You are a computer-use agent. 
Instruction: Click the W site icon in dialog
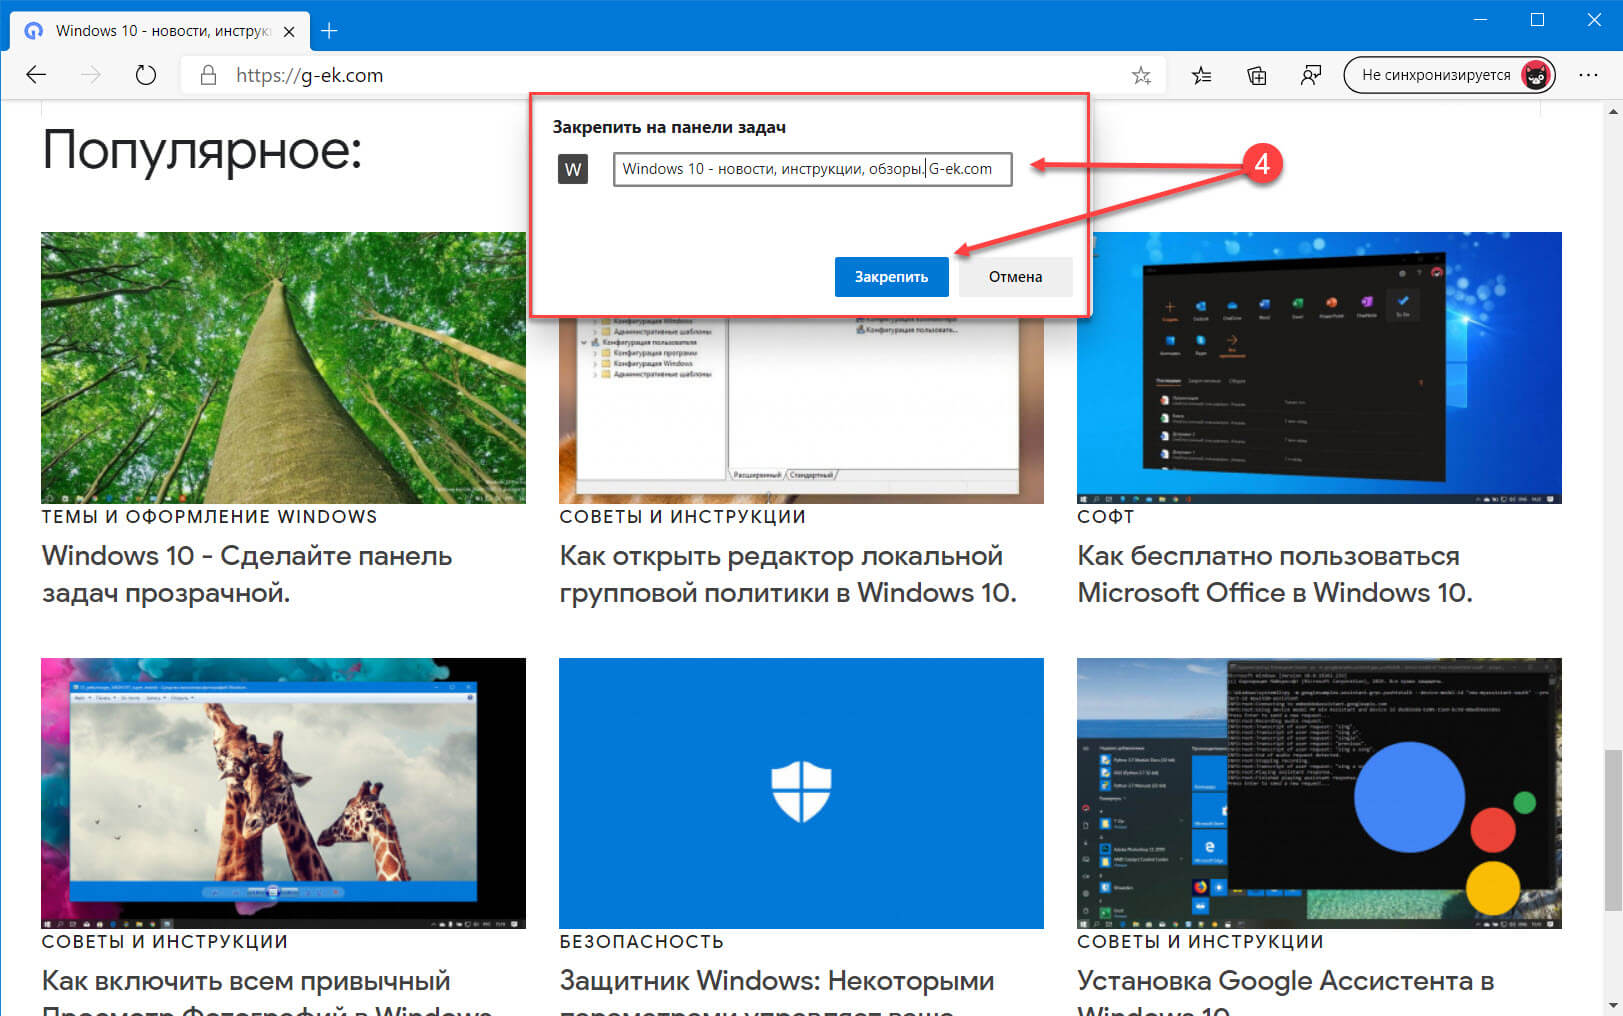point(573,169)
